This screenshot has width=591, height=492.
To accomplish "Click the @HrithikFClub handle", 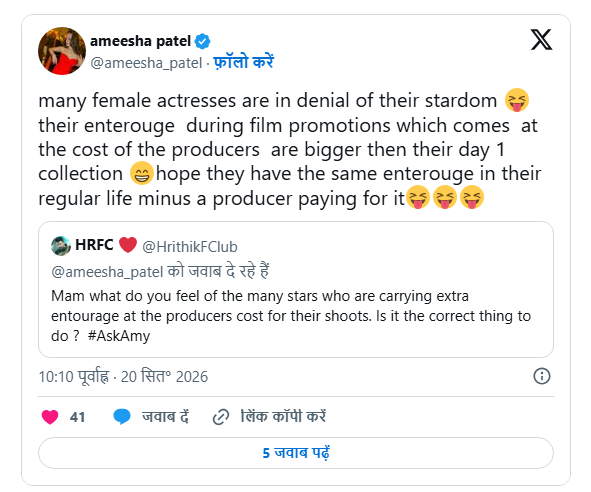I will click(x=190, y=247).
